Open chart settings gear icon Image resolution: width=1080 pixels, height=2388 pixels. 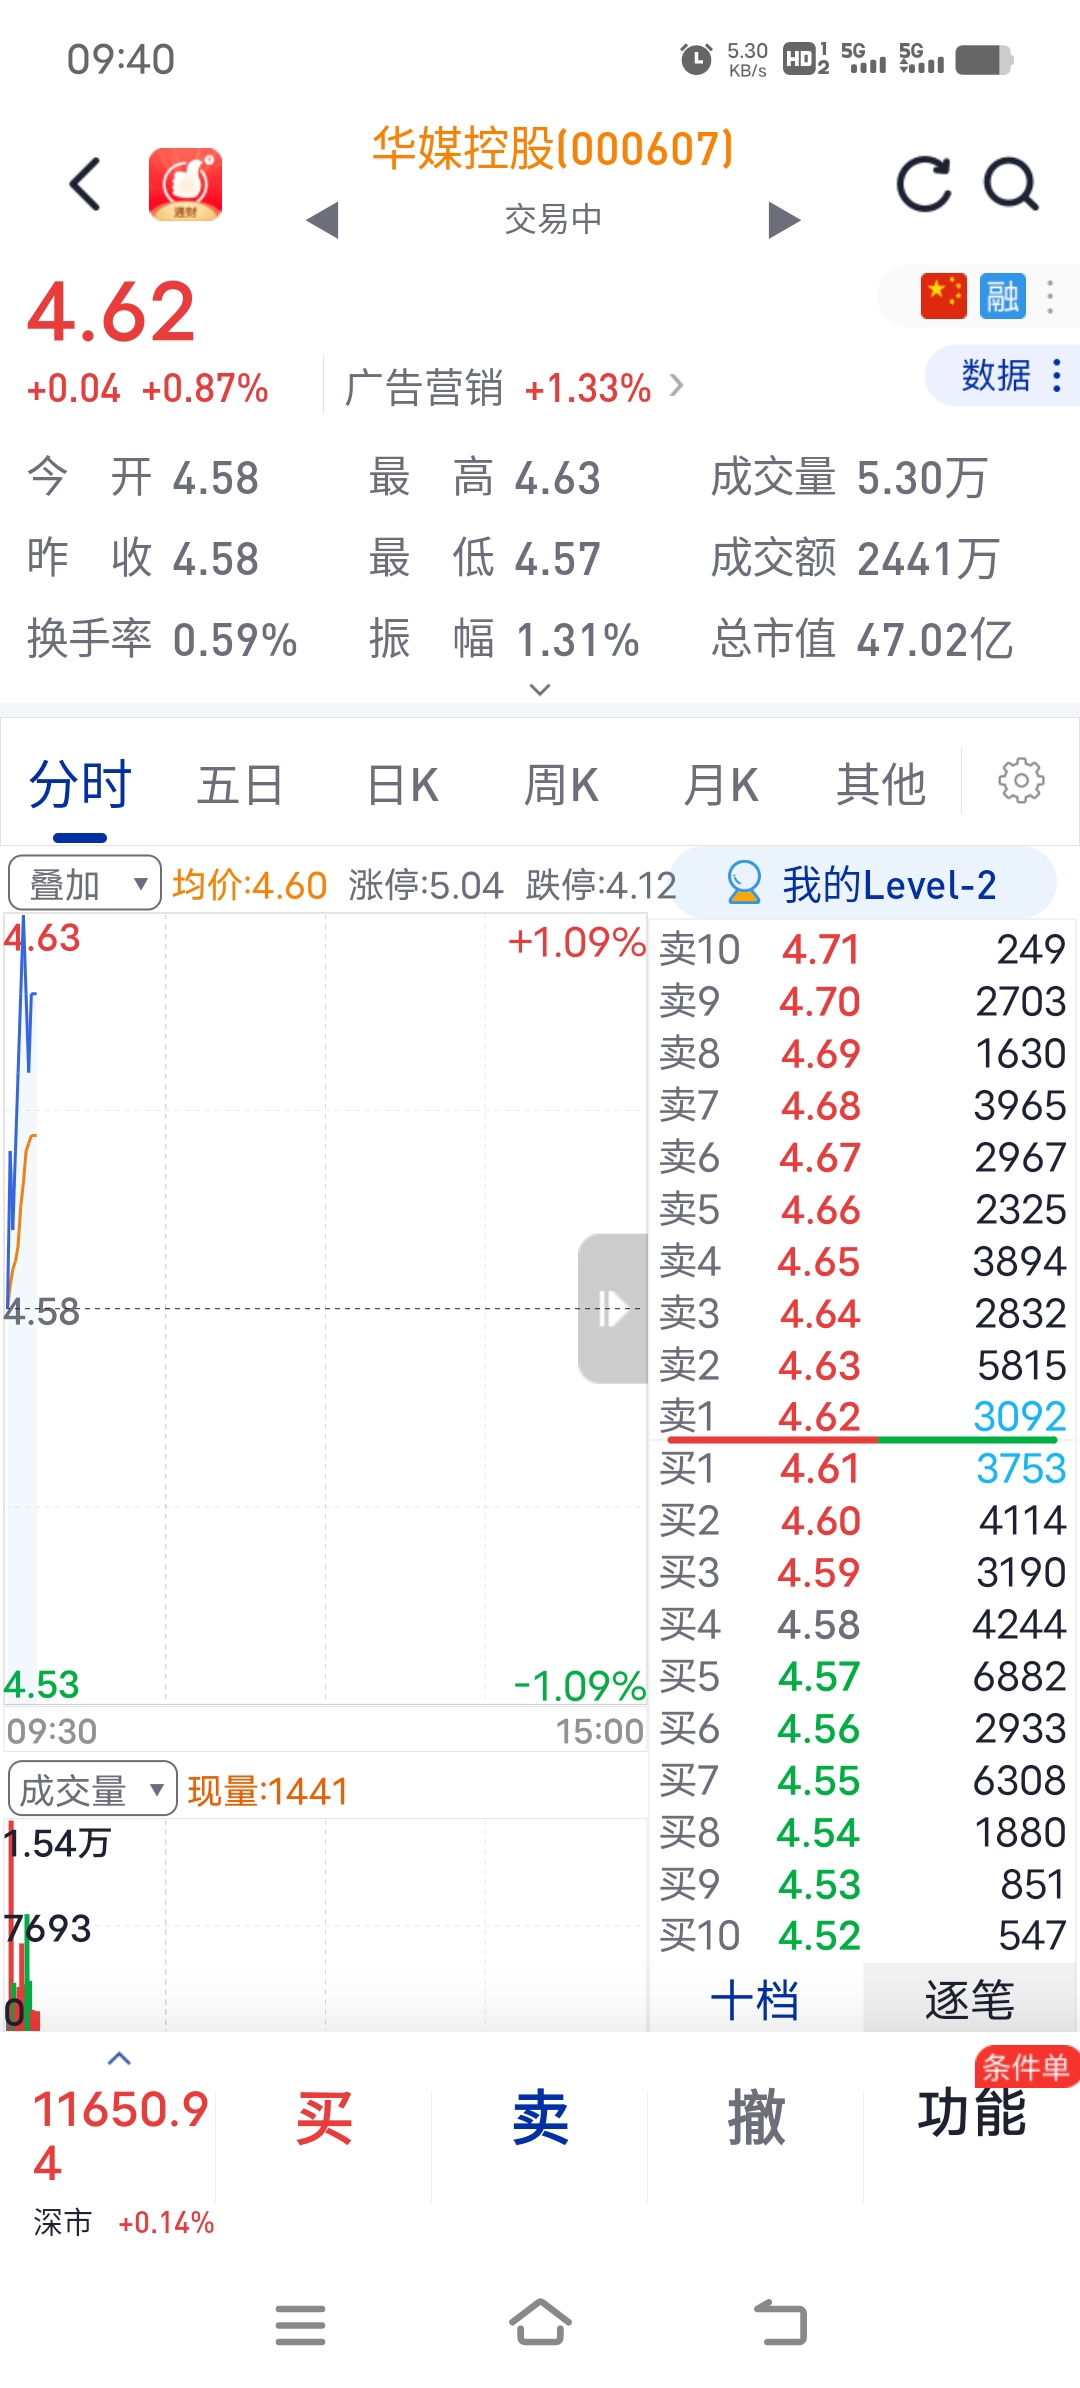coord(1021,781)
